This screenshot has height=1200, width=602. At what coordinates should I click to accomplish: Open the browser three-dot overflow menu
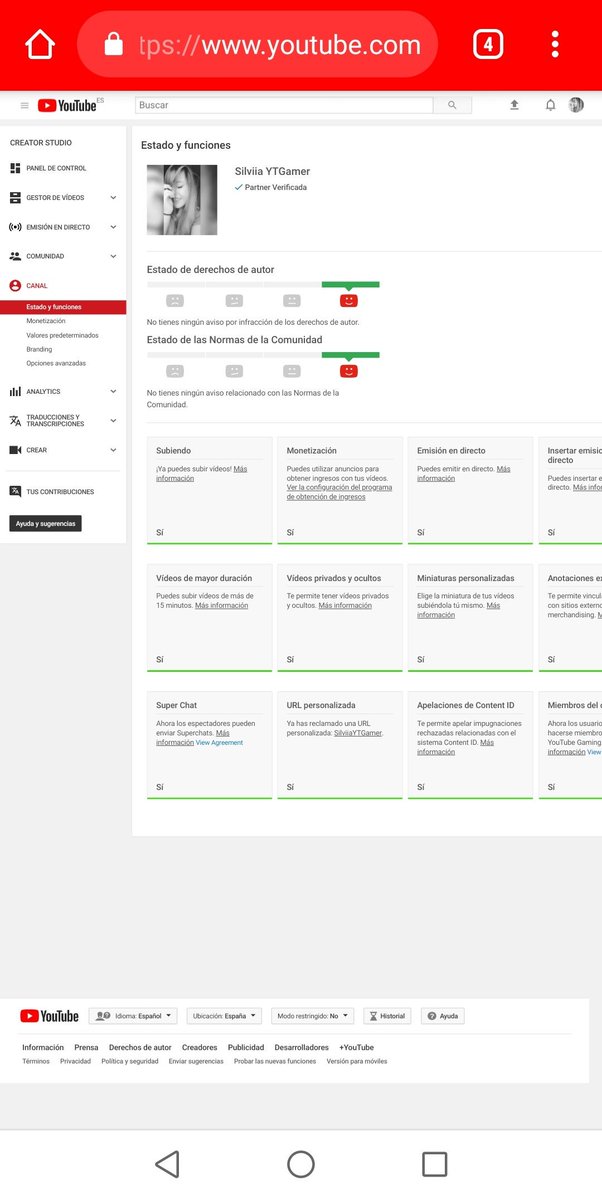point(555,44)
